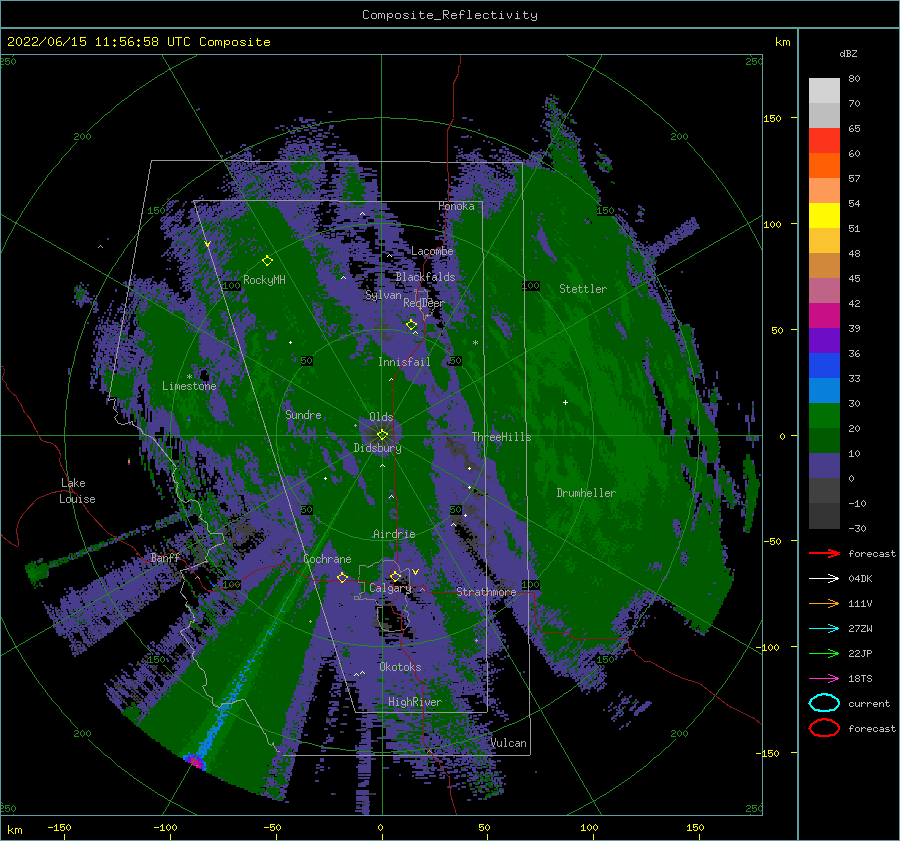Click the Limestone label
This screenshot has width=900, height=841.
coord(189,386)
